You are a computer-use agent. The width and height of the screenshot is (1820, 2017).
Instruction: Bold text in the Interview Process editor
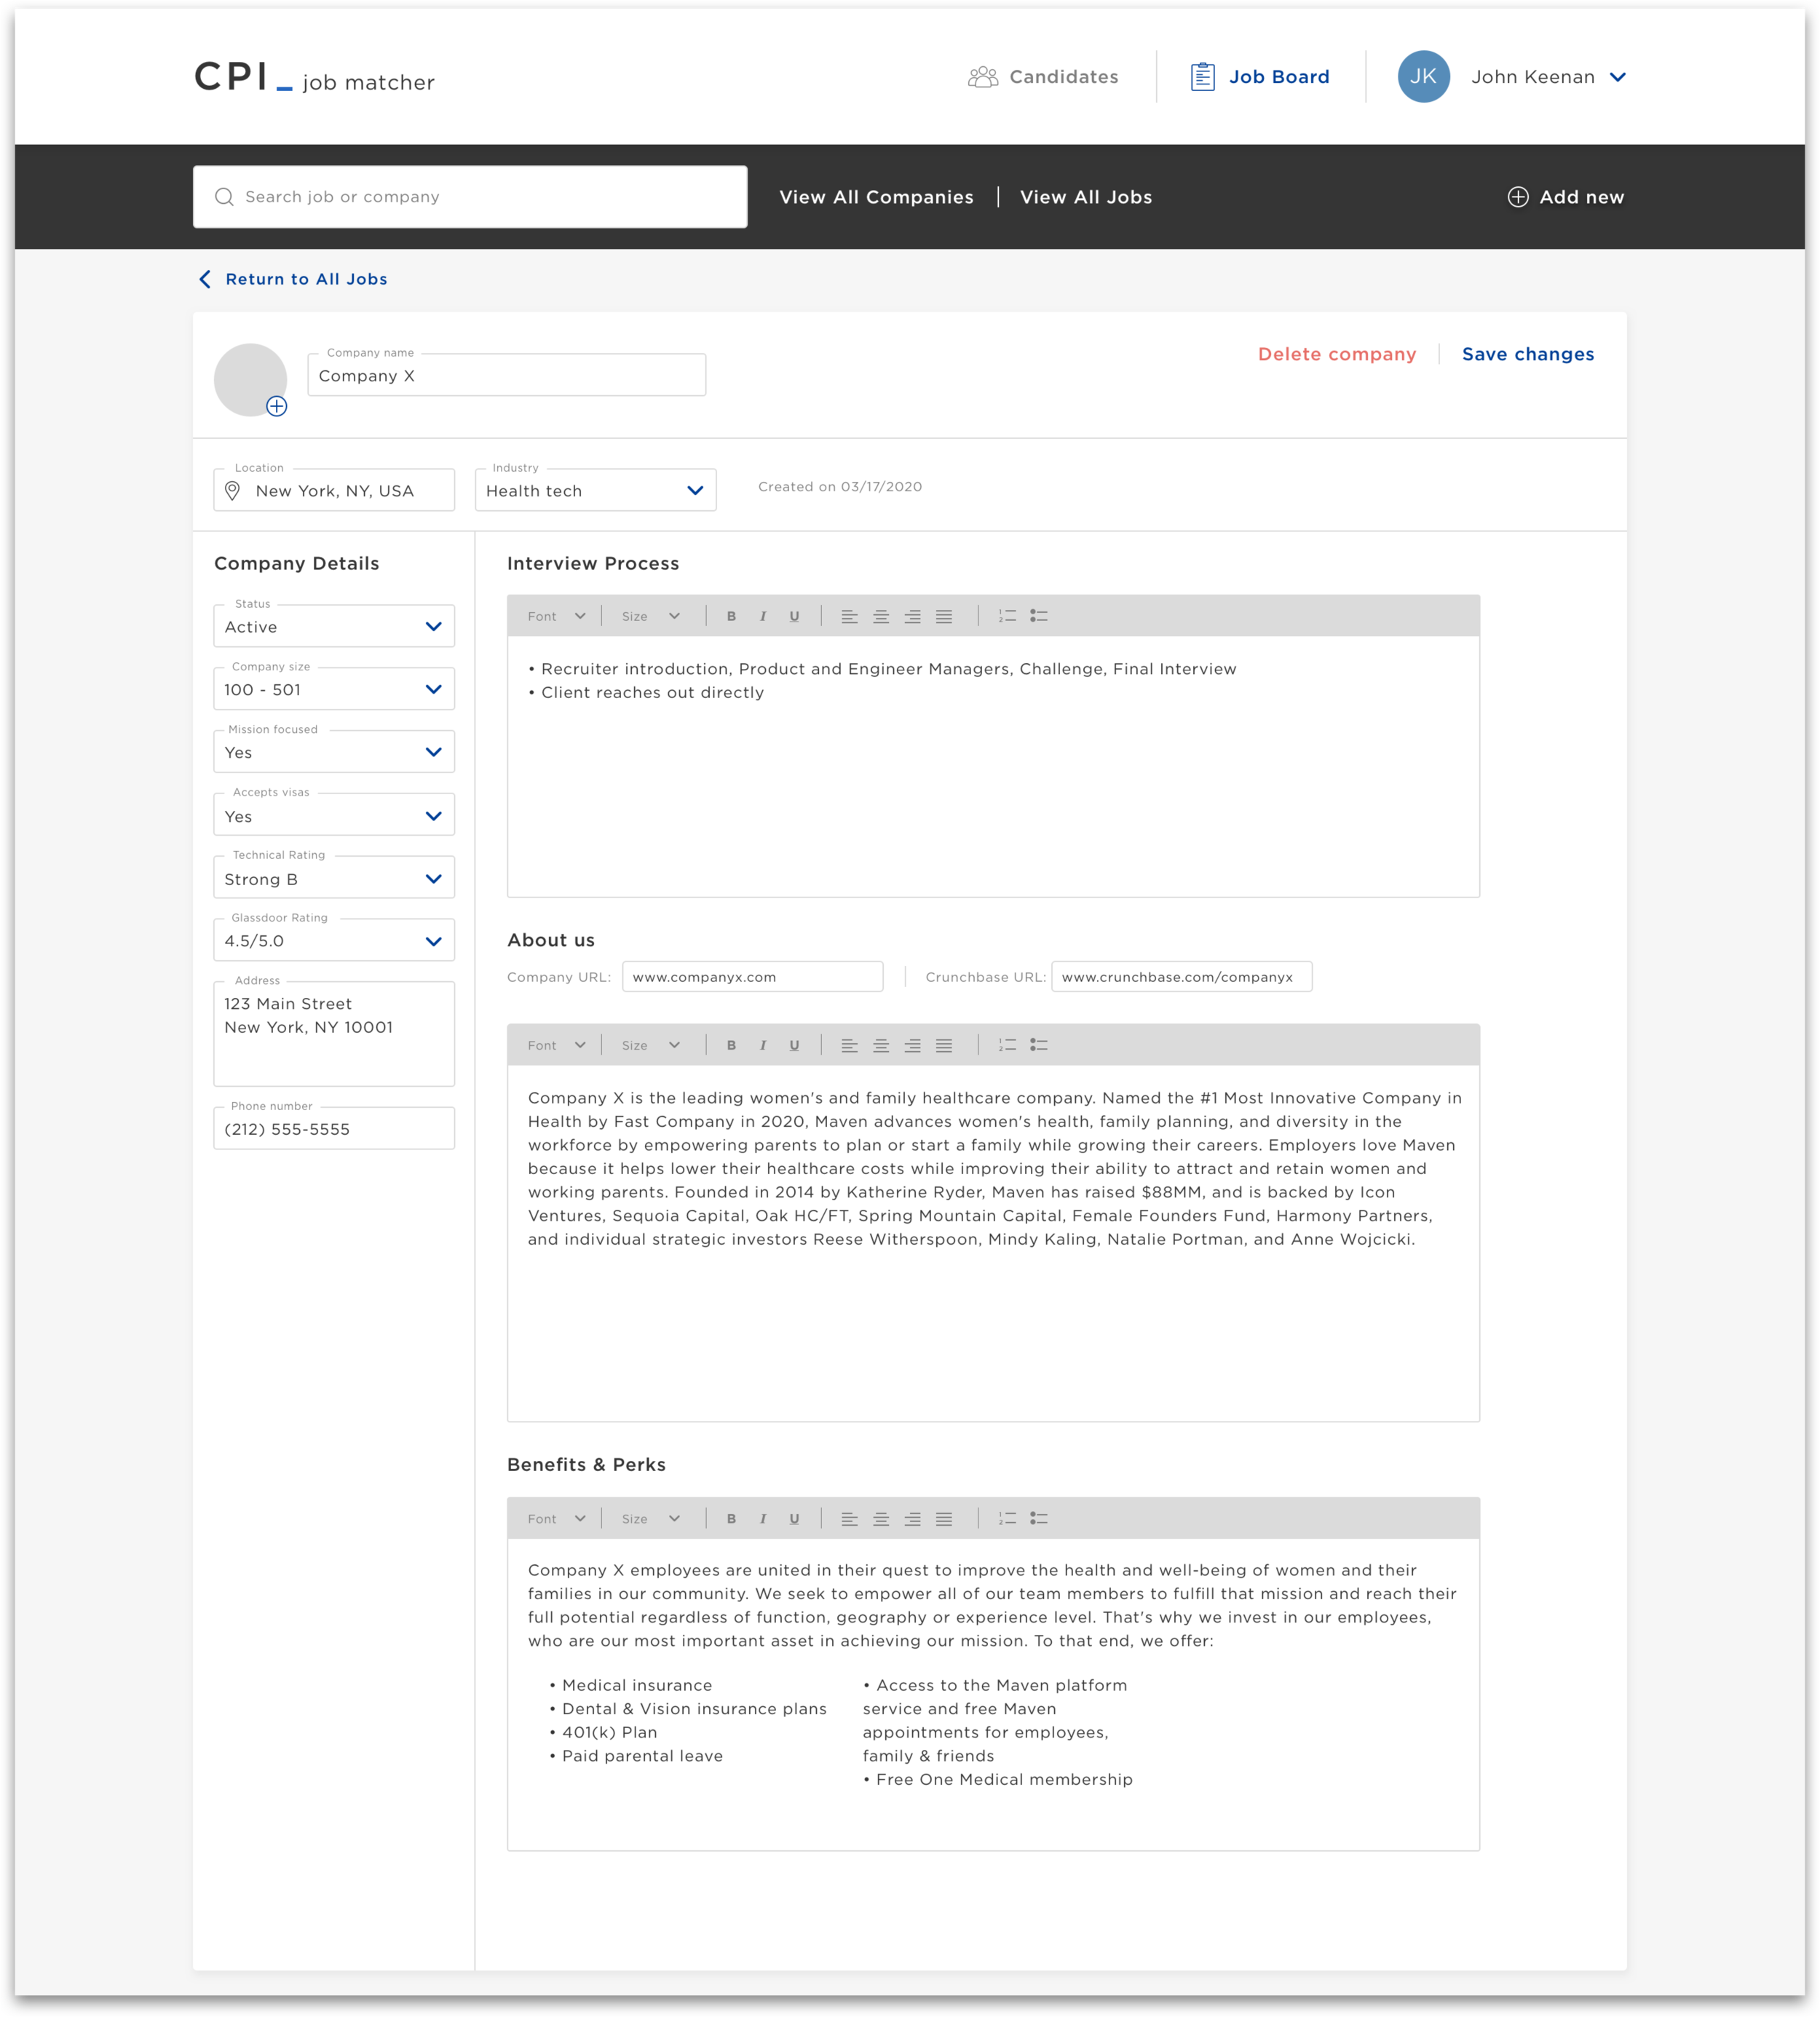coord(731,616)
